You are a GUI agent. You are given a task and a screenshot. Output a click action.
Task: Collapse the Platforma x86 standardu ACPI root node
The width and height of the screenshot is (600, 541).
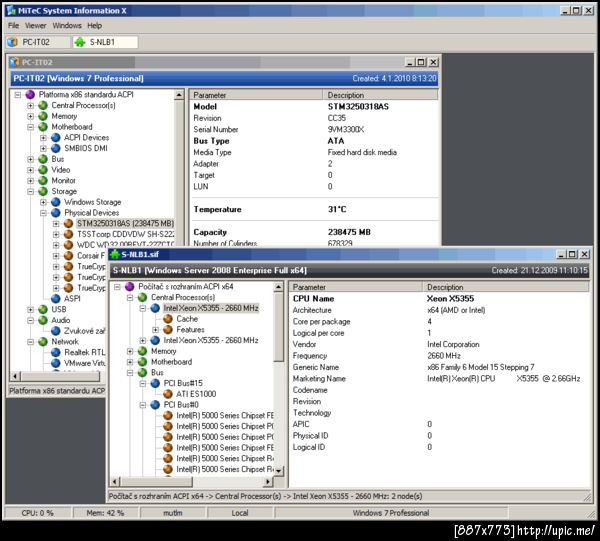[18, 95]
